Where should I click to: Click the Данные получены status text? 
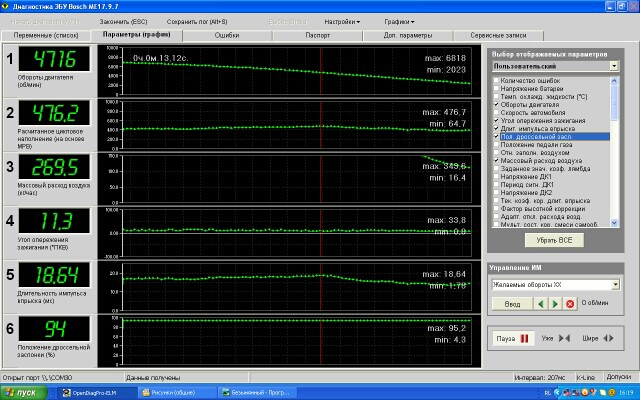point(153,378)
